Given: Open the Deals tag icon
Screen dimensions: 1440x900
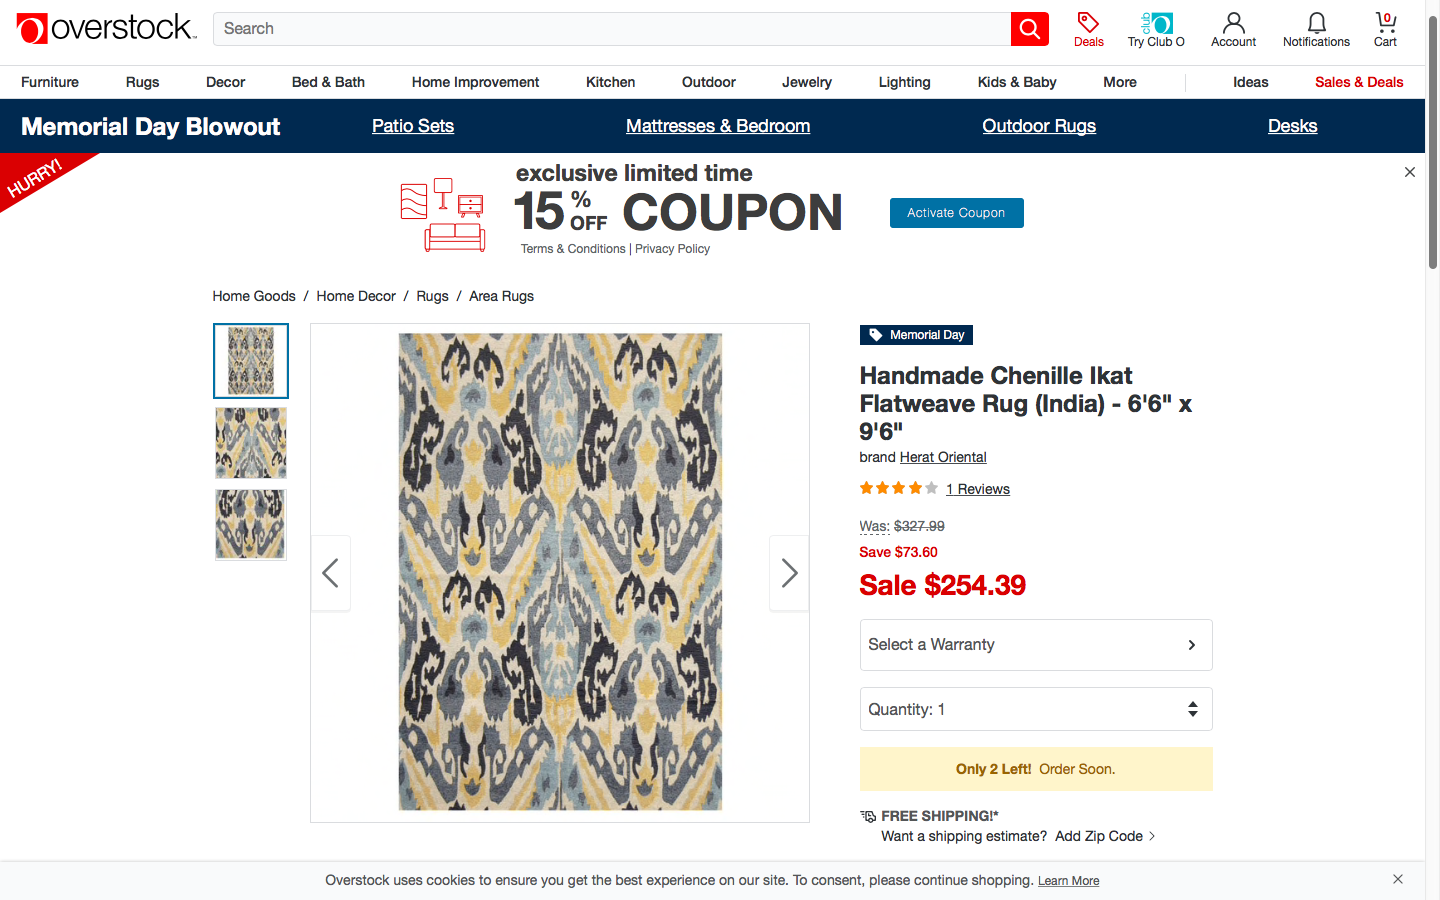Looking at the screenshot, I should pyautogui.click(x=1088, y=23).
